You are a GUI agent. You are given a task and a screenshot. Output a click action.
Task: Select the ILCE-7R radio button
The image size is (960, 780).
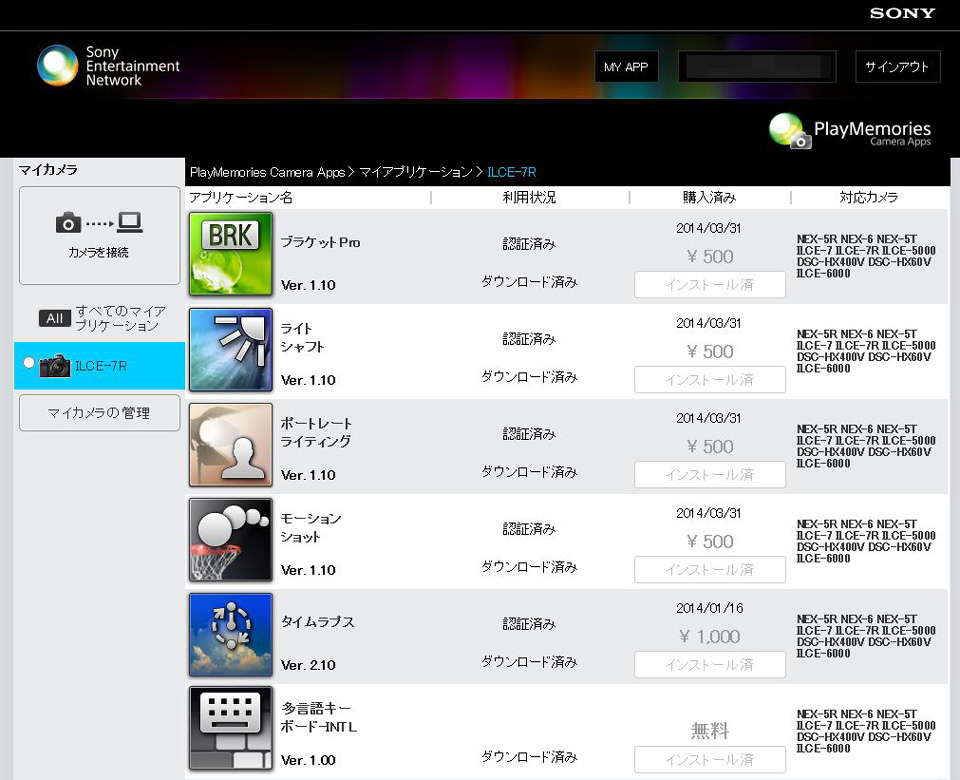[28, 362]
